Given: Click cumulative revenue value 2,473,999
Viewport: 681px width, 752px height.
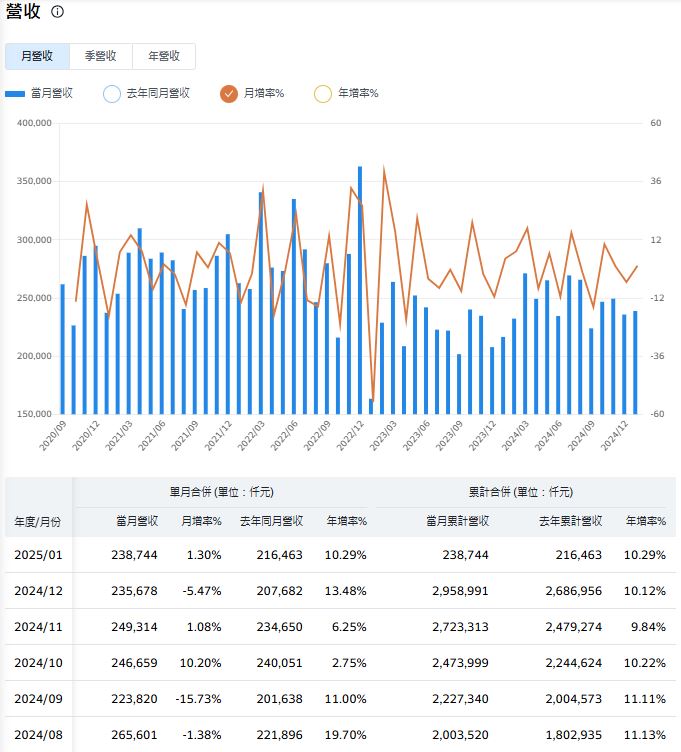Looking at the screenshot, I should coord(460,663).
